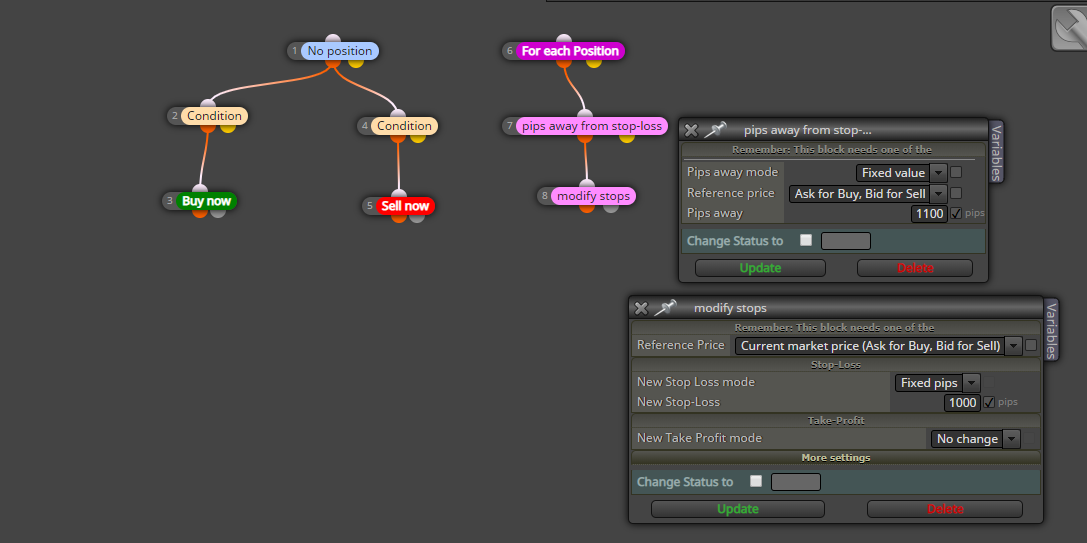Screen dimensions: 1087x543
Task: Click Delete in pips away panel
Action: [915, 268]
